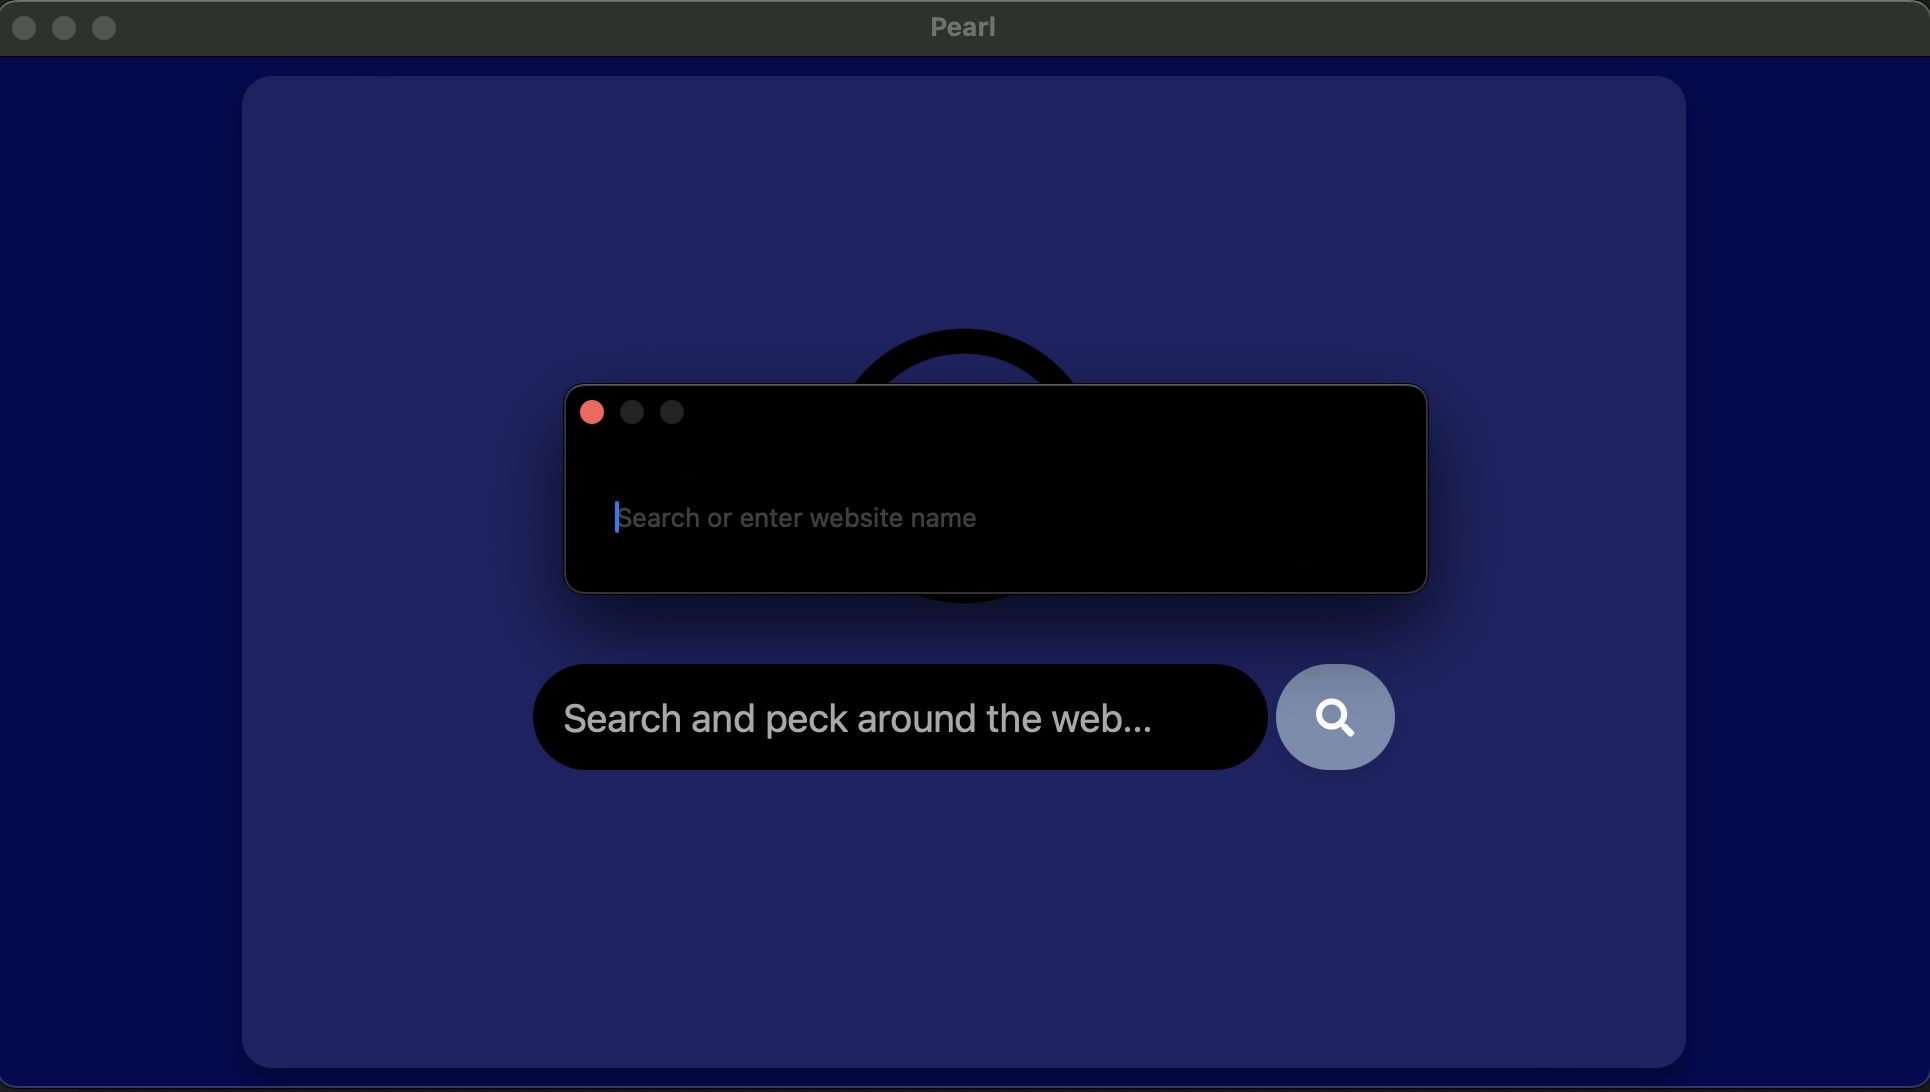
Task: Click the blinking text cursor in the address field
Action: 616,517
